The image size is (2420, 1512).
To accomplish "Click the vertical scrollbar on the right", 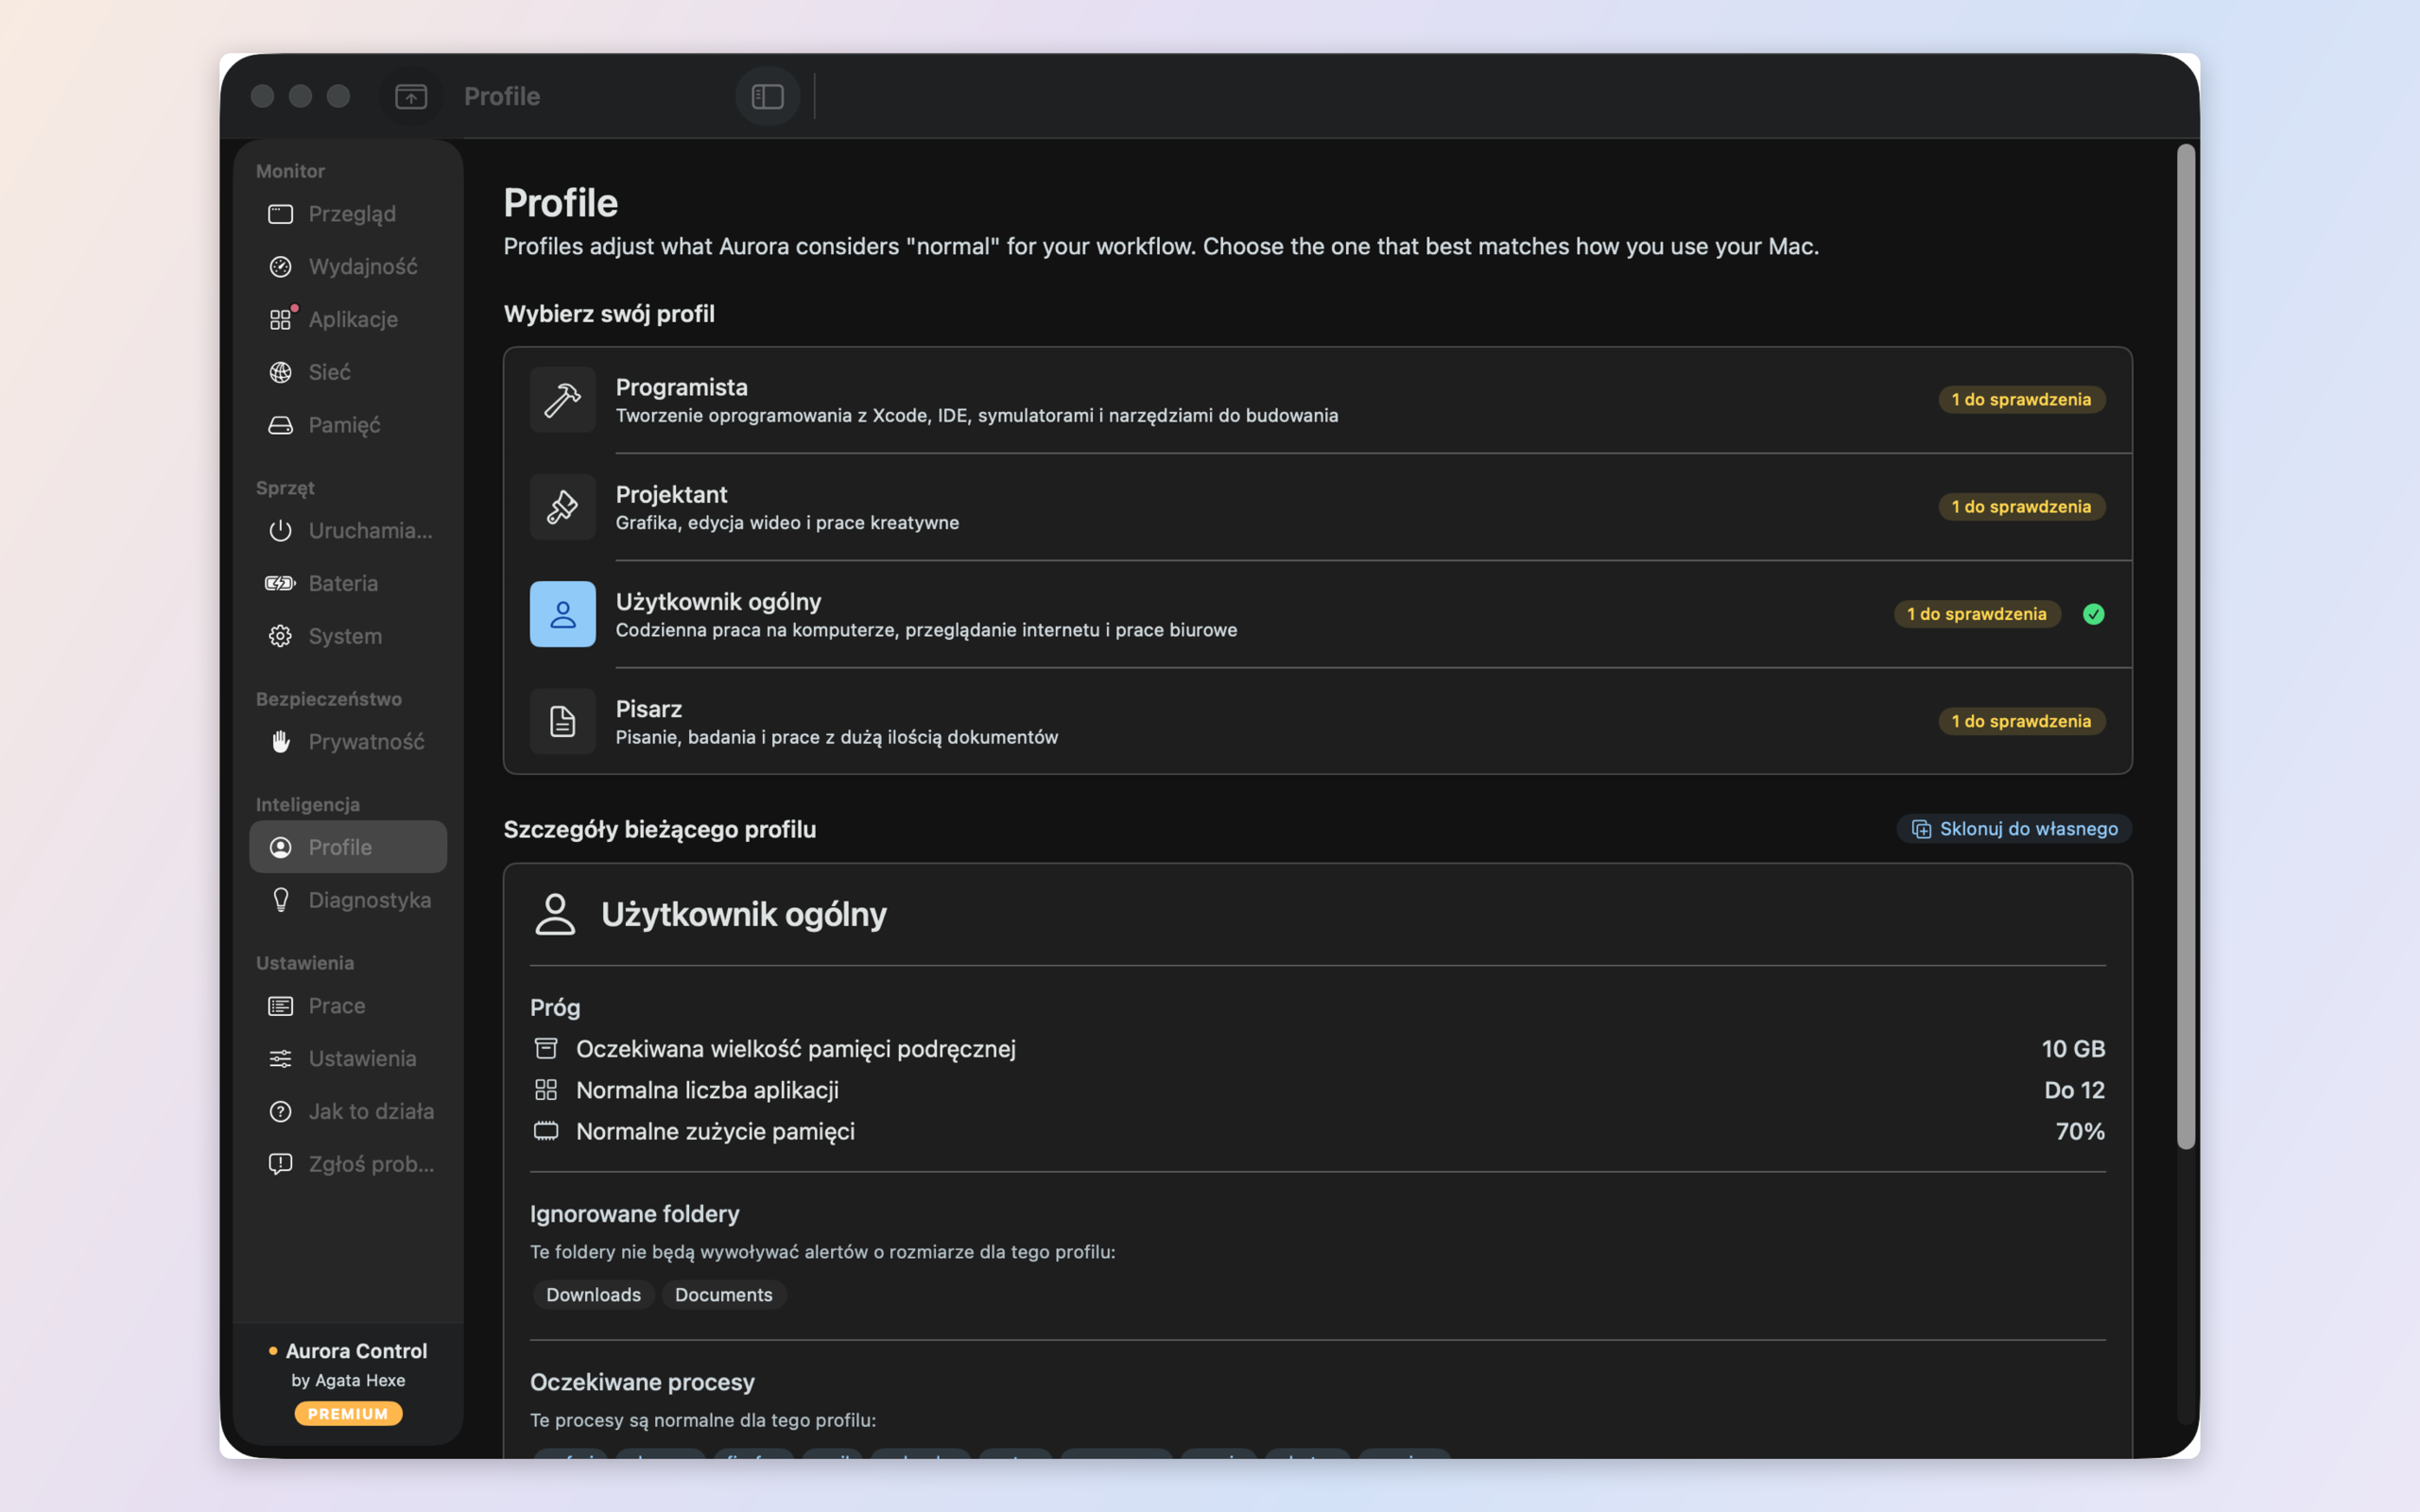I will [x=2186, y=646].
